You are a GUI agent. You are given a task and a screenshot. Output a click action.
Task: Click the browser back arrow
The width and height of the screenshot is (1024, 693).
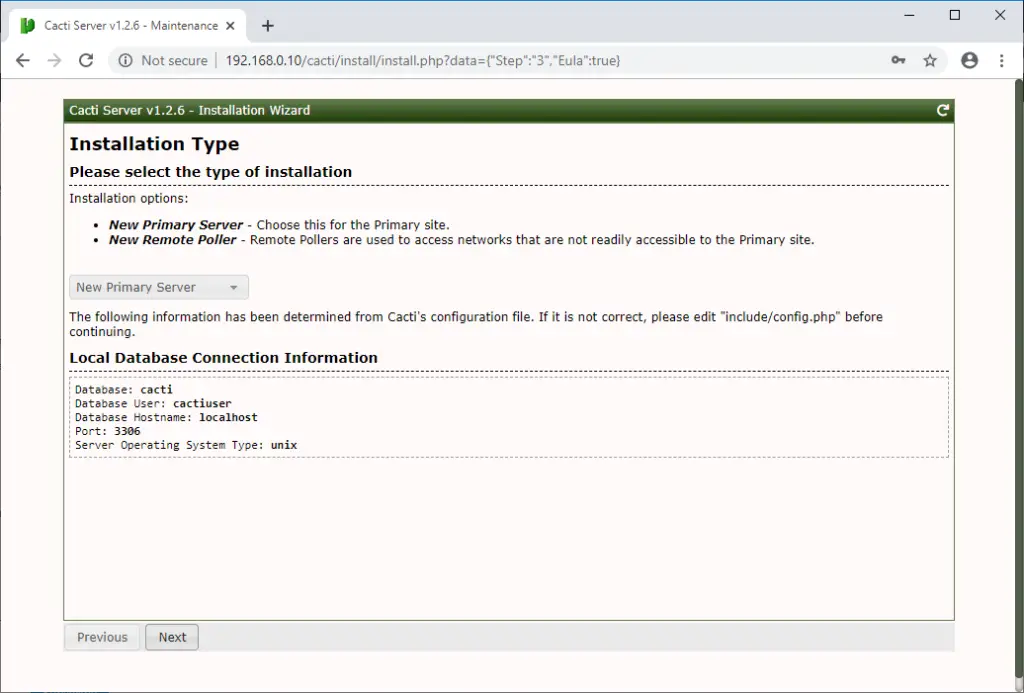[23, 60]
